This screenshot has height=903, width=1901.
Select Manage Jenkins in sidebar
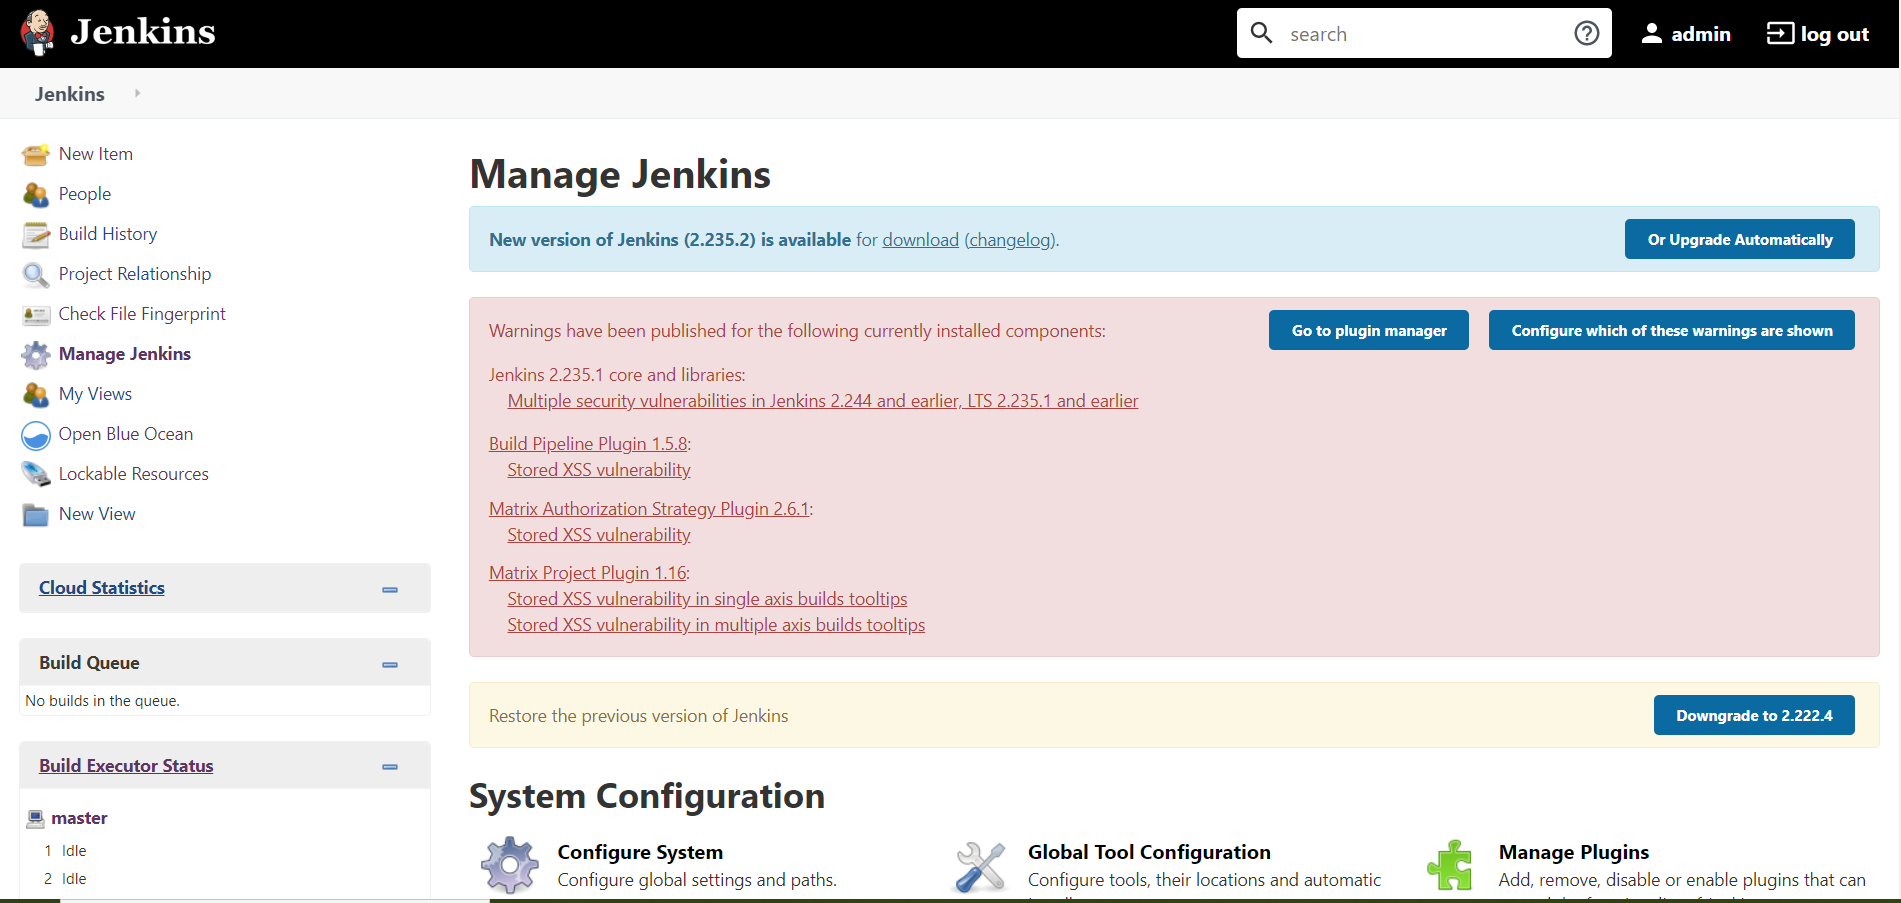coord(125,354)
